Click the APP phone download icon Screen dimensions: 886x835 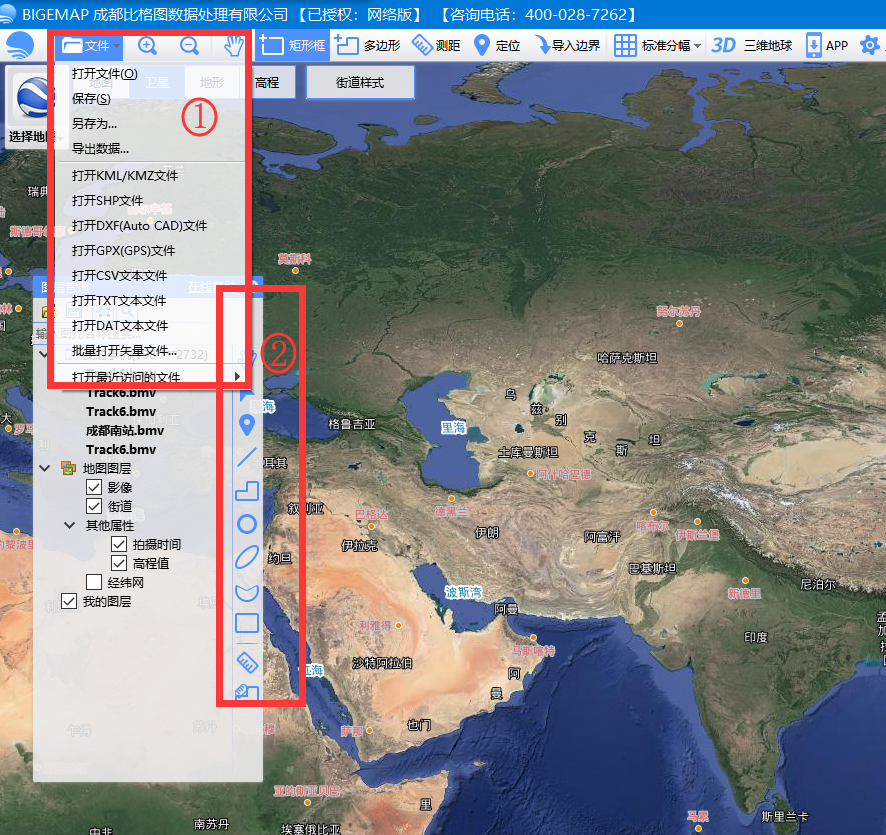click(x=814, y=45)
